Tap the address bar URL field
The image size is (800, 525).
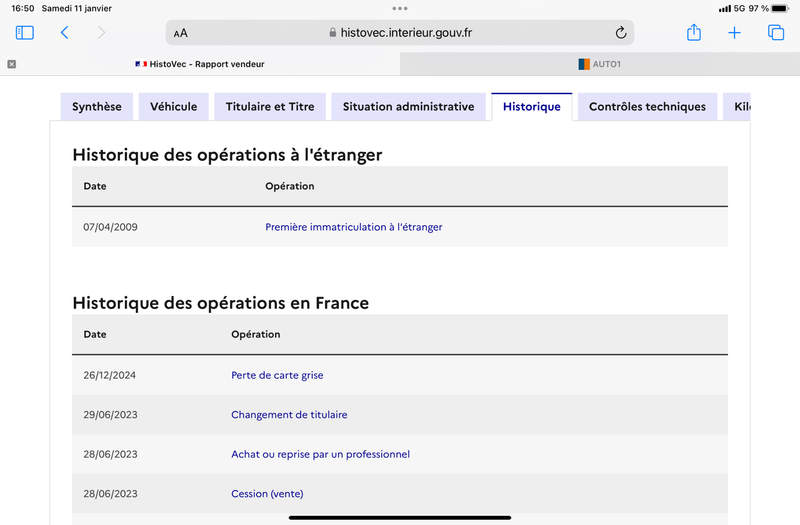[x=399, y=33]
